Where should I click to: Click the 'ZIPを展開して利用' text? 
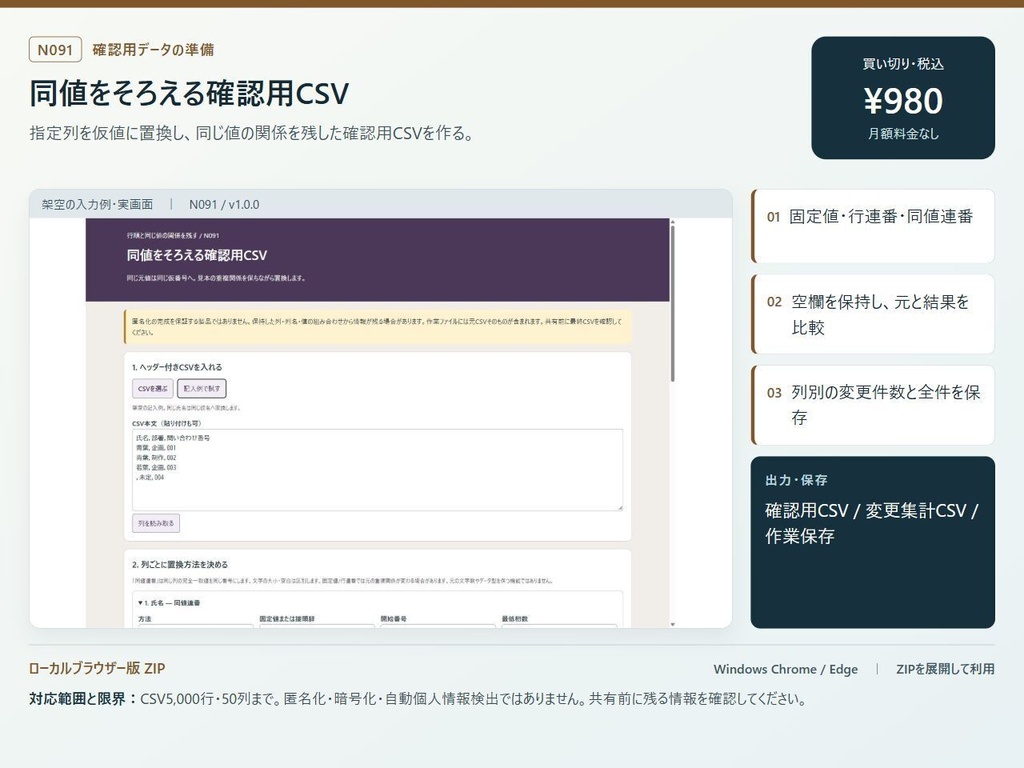click(945, 669)
